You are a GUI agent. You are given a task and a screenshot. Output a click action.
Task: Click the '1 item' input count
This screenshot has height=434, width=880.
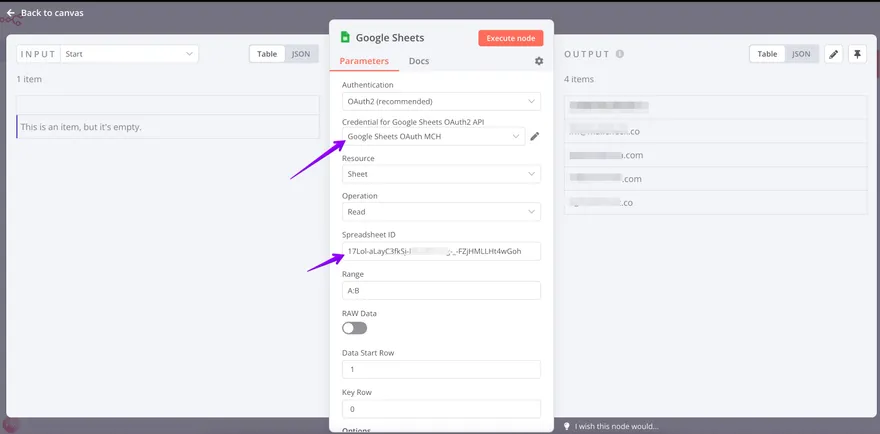click(29, 79)
